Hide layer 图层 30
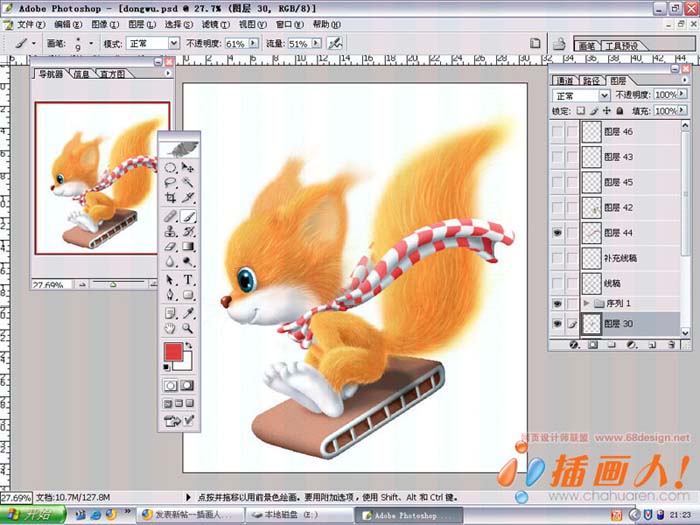 557,324
